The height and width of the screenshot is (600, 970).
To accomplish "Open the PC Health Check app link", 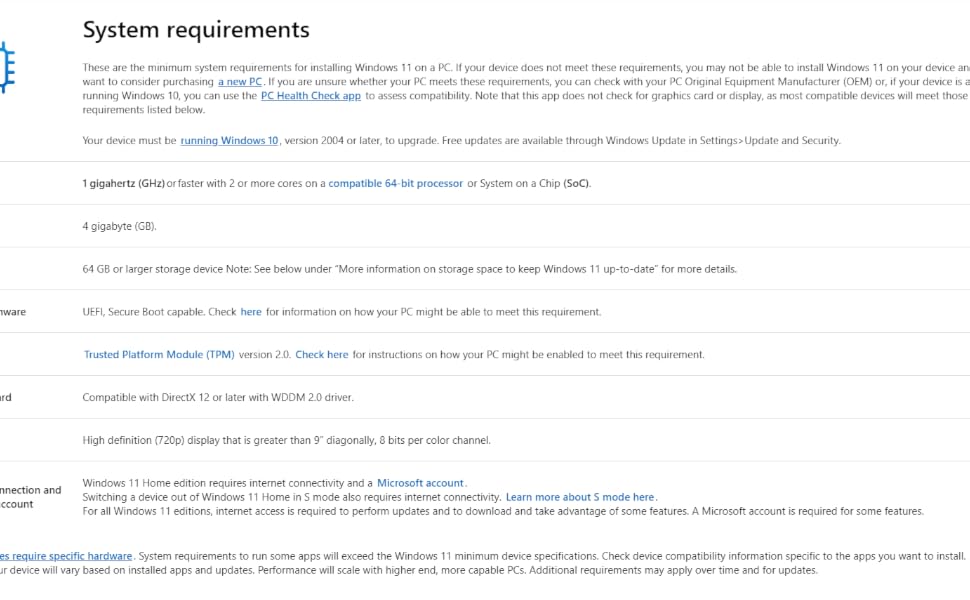I will click(x=311, y=96).
